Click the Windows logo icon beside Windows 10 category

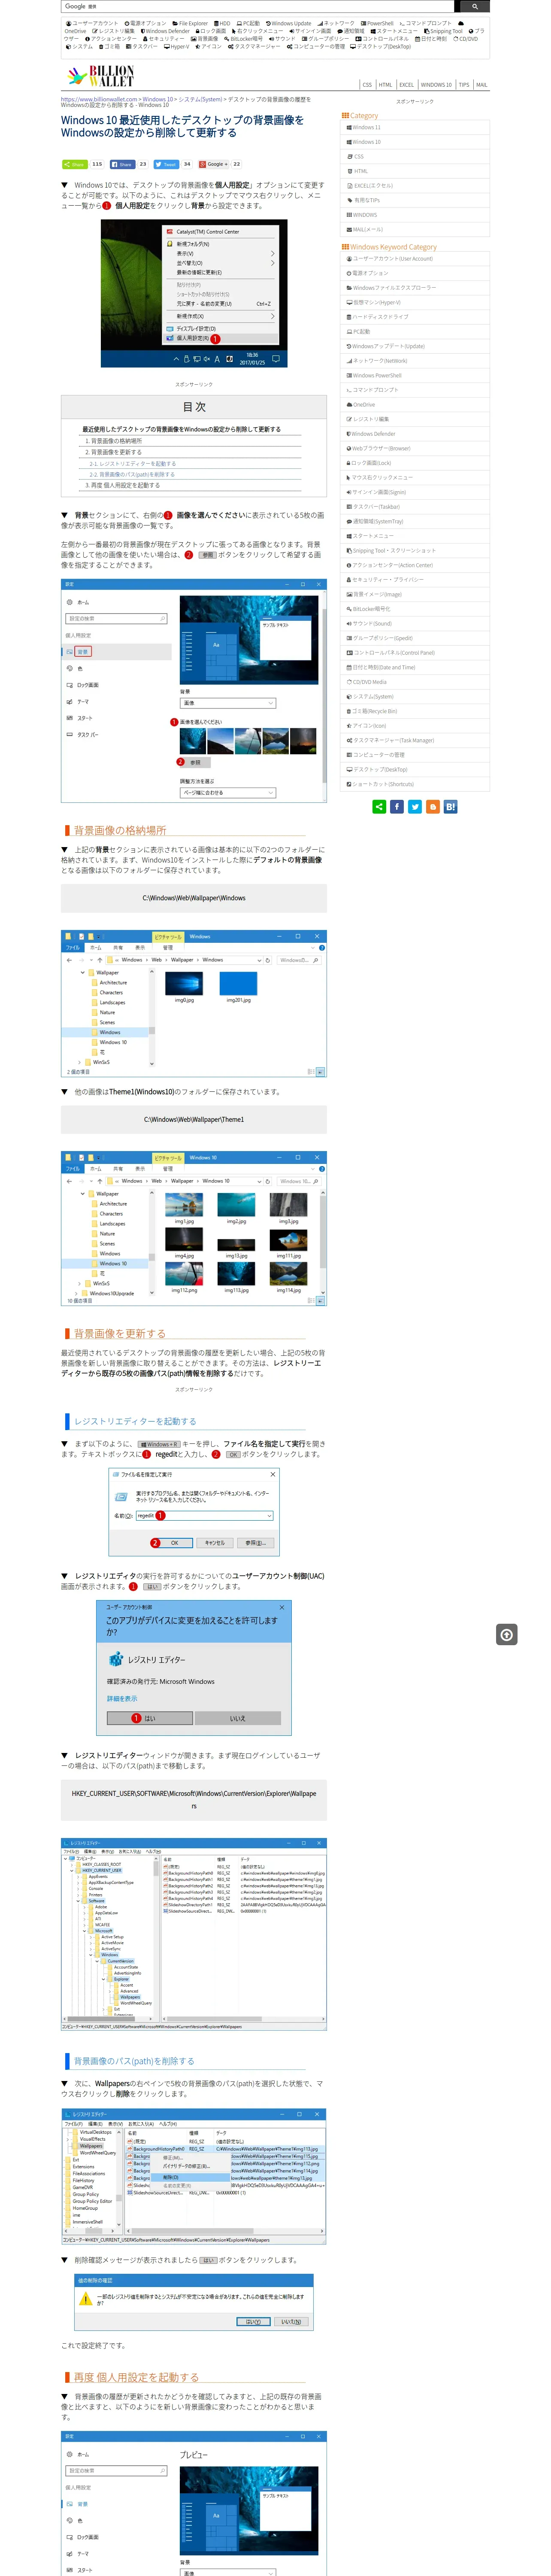pos(349,142)
